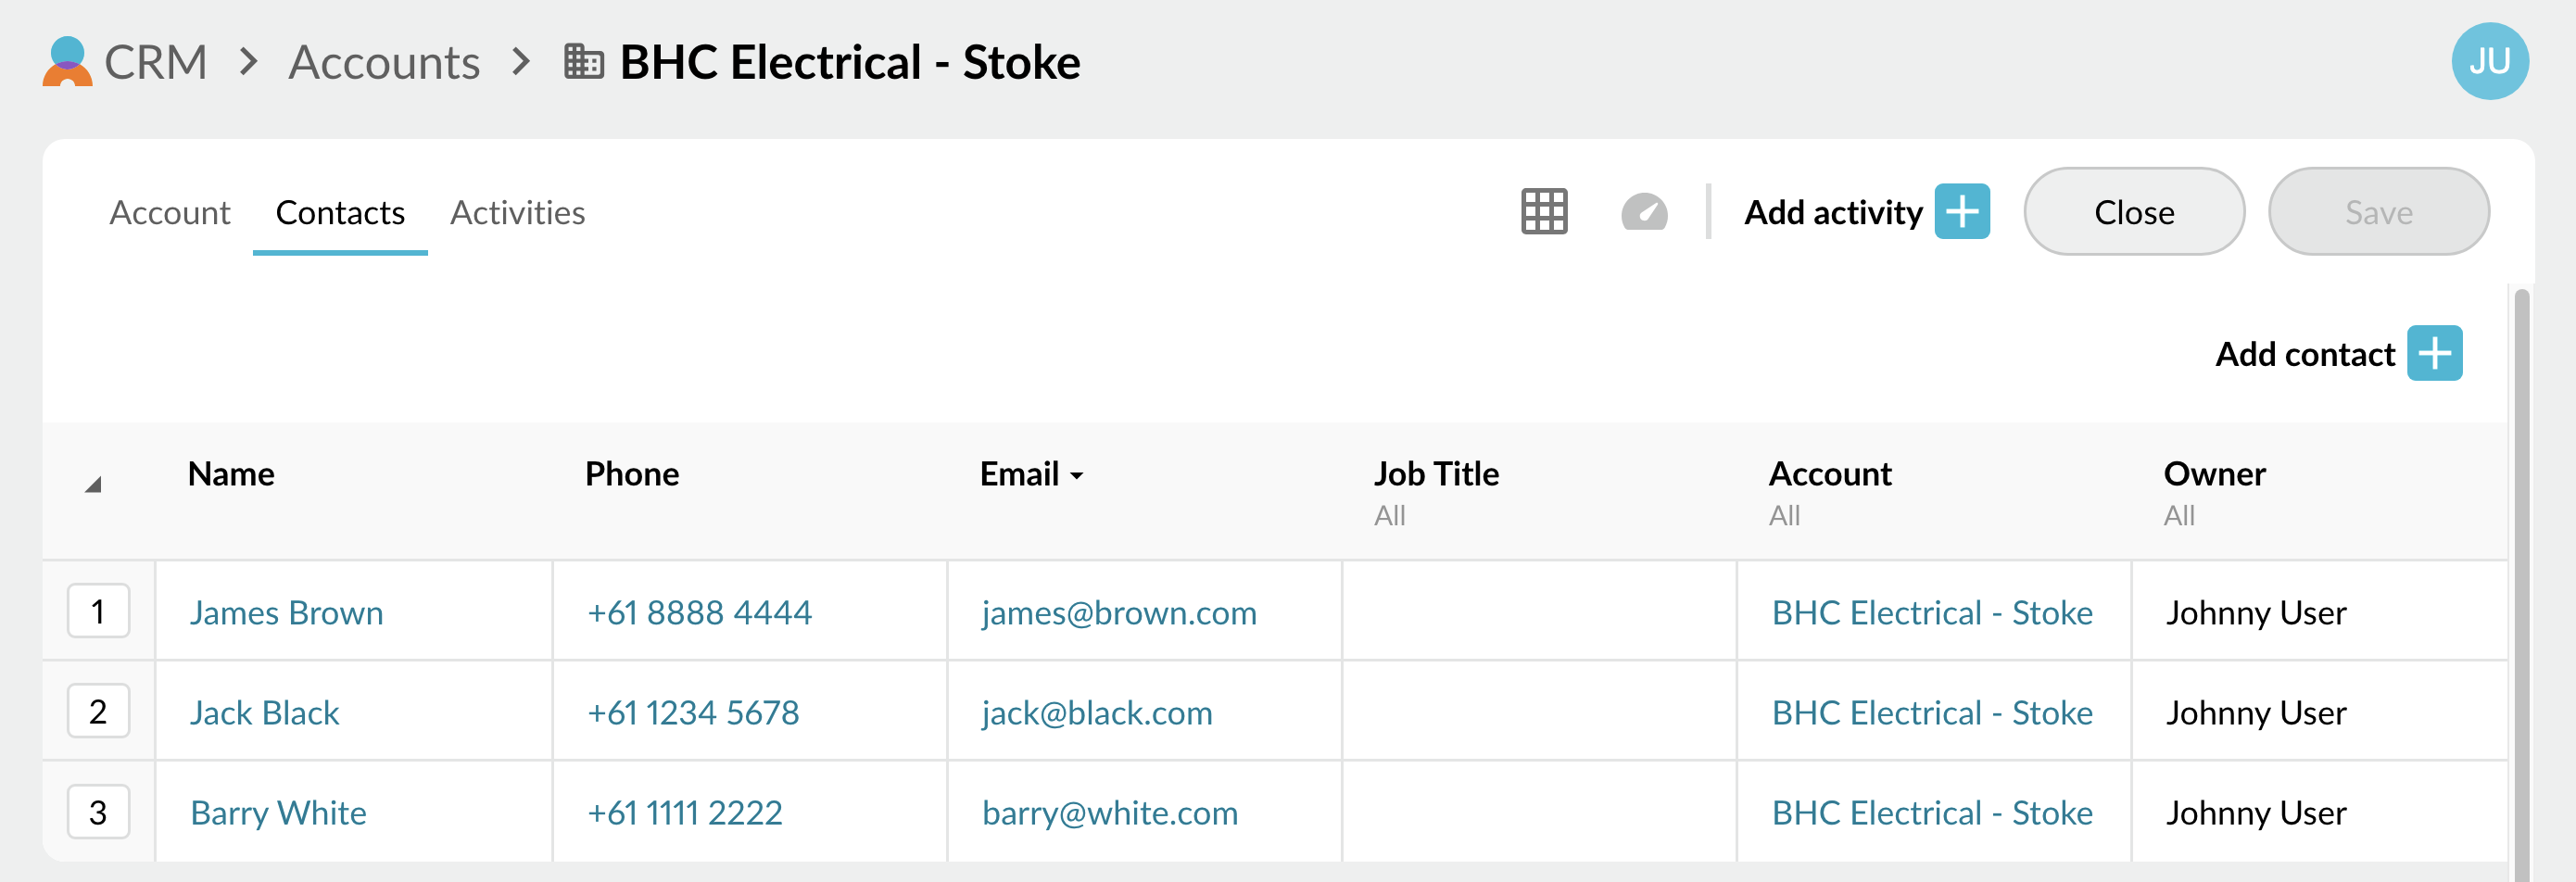Click the Close button

(x=2133, y=212)
